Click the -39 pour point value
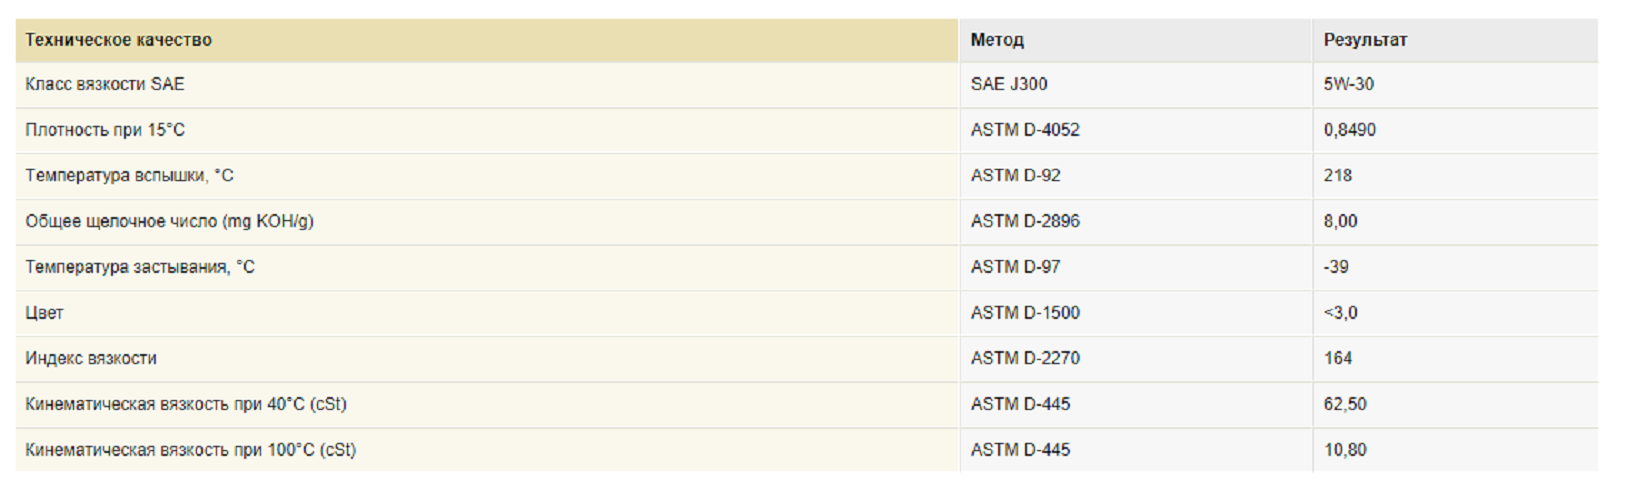The width and height of the screenshot is (1625, 500). pos(1335,267)
